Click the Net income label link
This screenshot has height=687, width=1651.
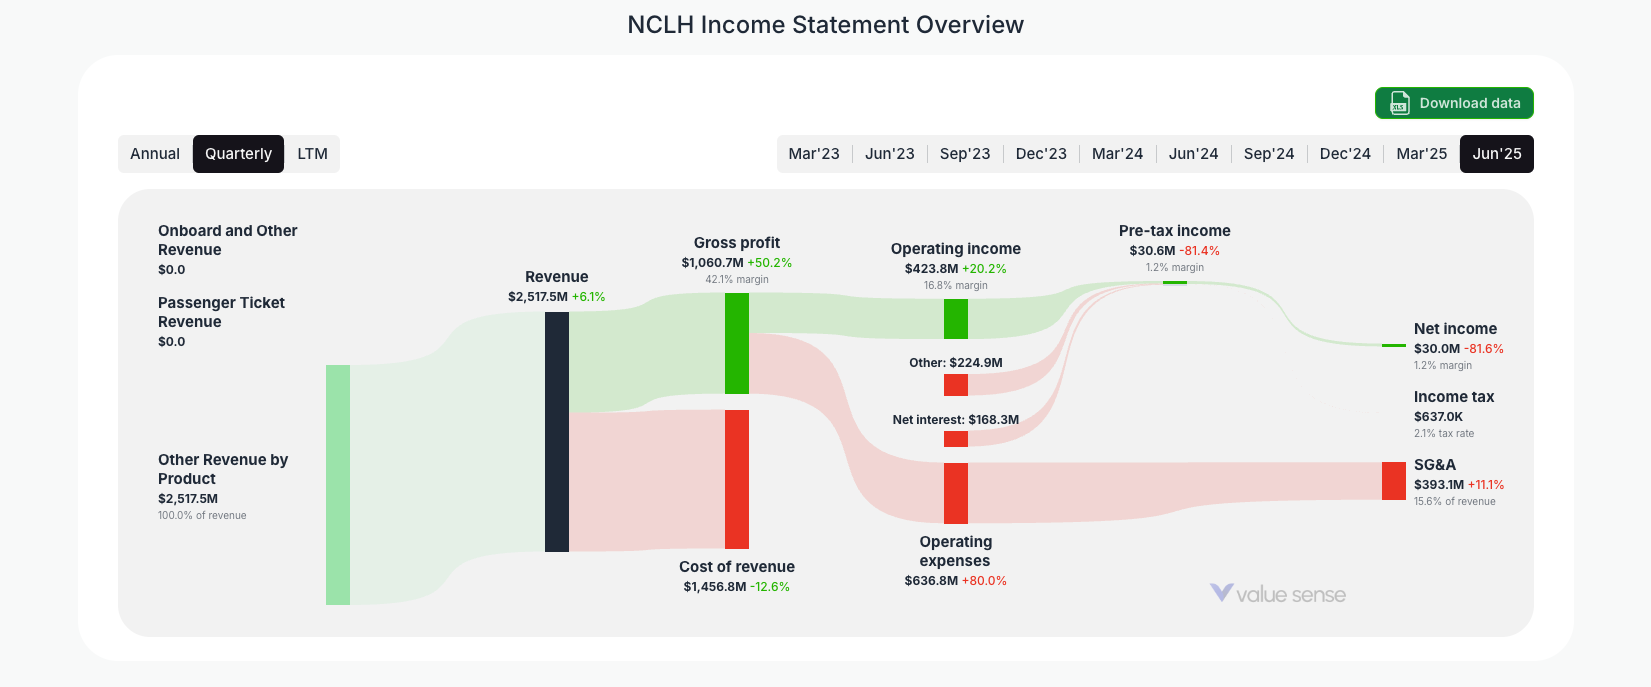click(x=1454, y=328)
